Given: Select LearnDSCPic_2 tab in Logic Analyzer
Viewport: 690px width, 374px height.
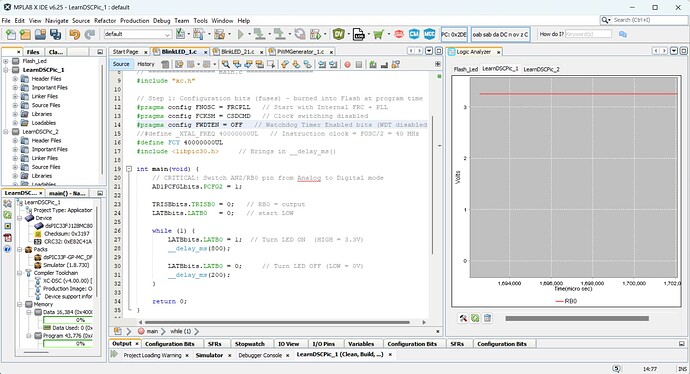Looking at the screenshot, I should tap(541, 70).
